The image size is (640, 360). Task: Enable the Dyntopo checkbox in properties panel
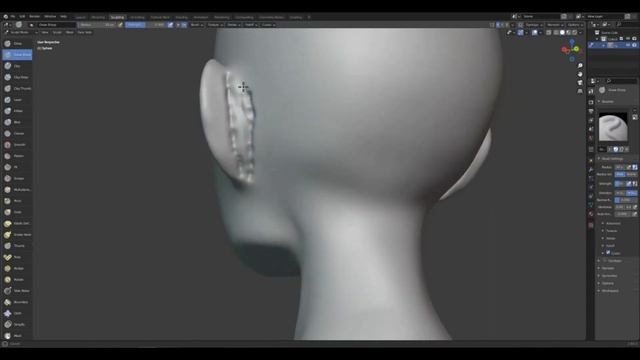click(x=605, y=260)
